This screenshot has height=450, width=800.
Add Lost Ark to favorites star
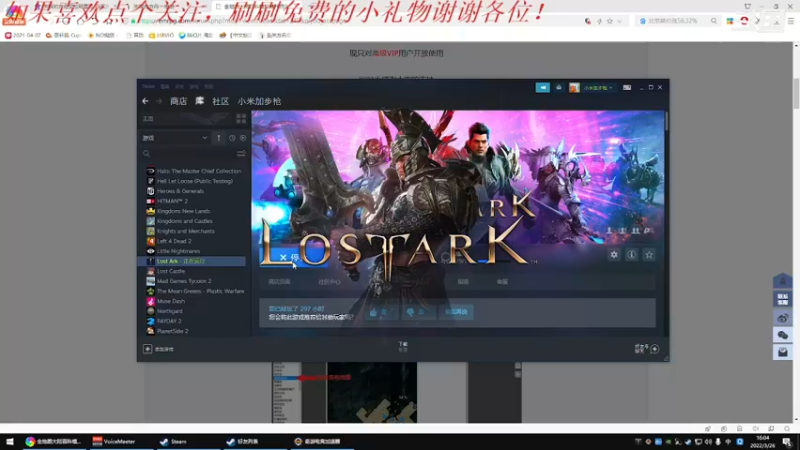pos(649,255)
